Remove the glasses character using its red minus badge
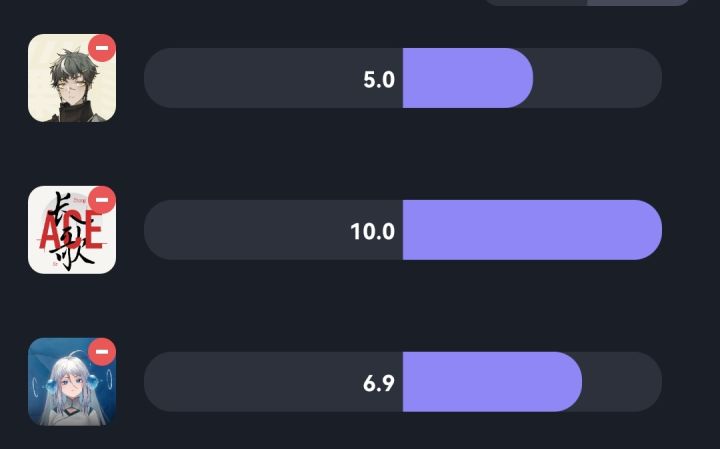 [x=102, y=48]
